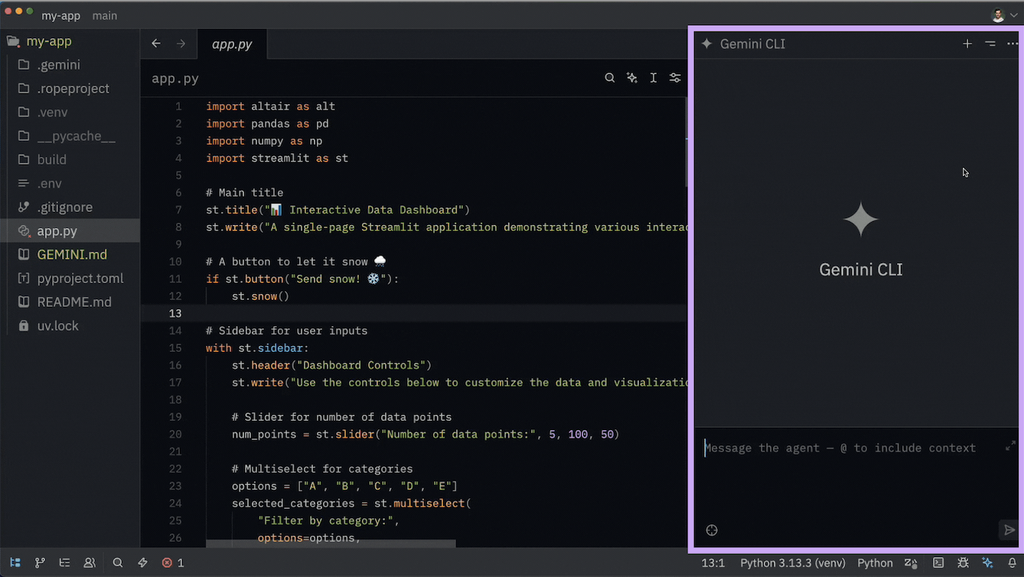Click the AI sparkle icon in editor toolbar
The height and width of the screenshot is (577, 1024).
coord(632,77)
